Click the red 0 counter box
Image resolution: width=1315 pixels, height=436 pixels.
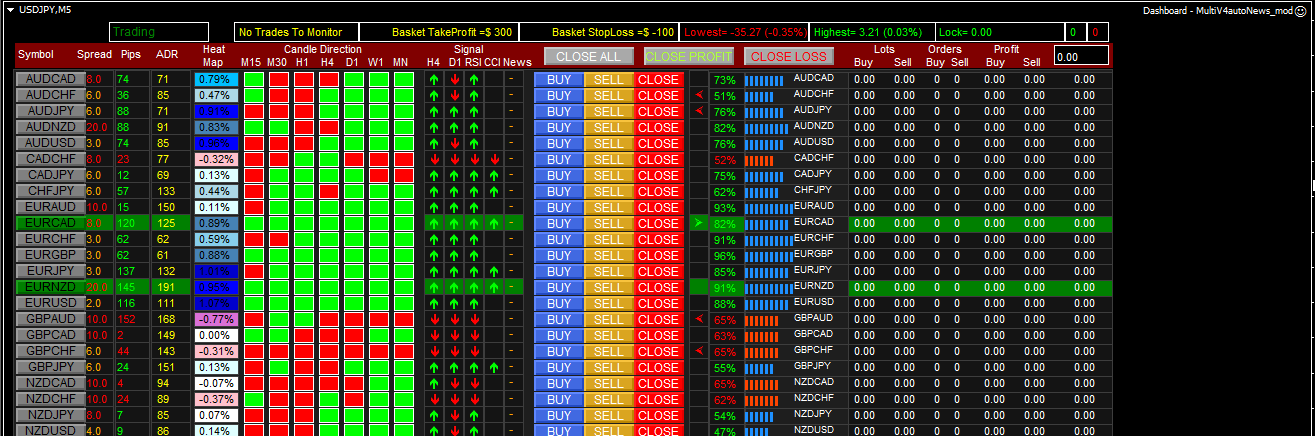1098,33
